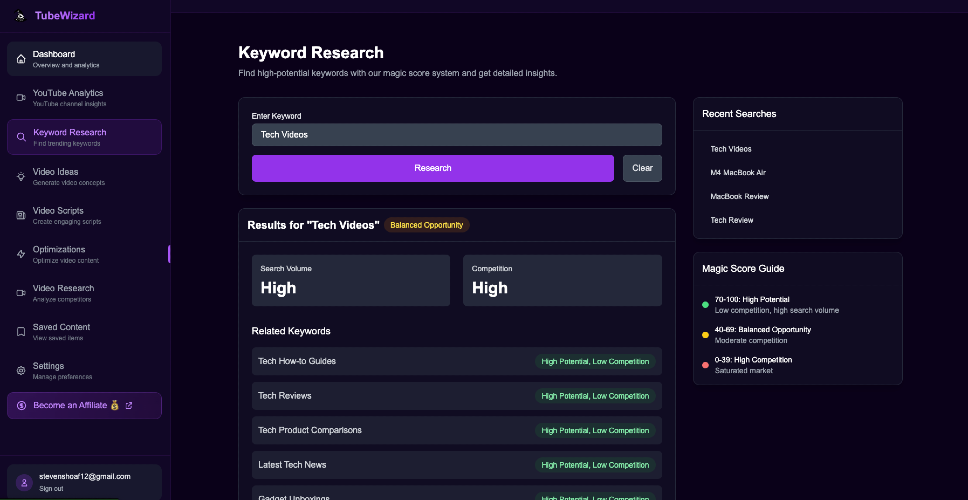This screenshot has height=500, width=968.
Task: Click the badge on Latest Tech News row
Action: click(x=595, y=465)
